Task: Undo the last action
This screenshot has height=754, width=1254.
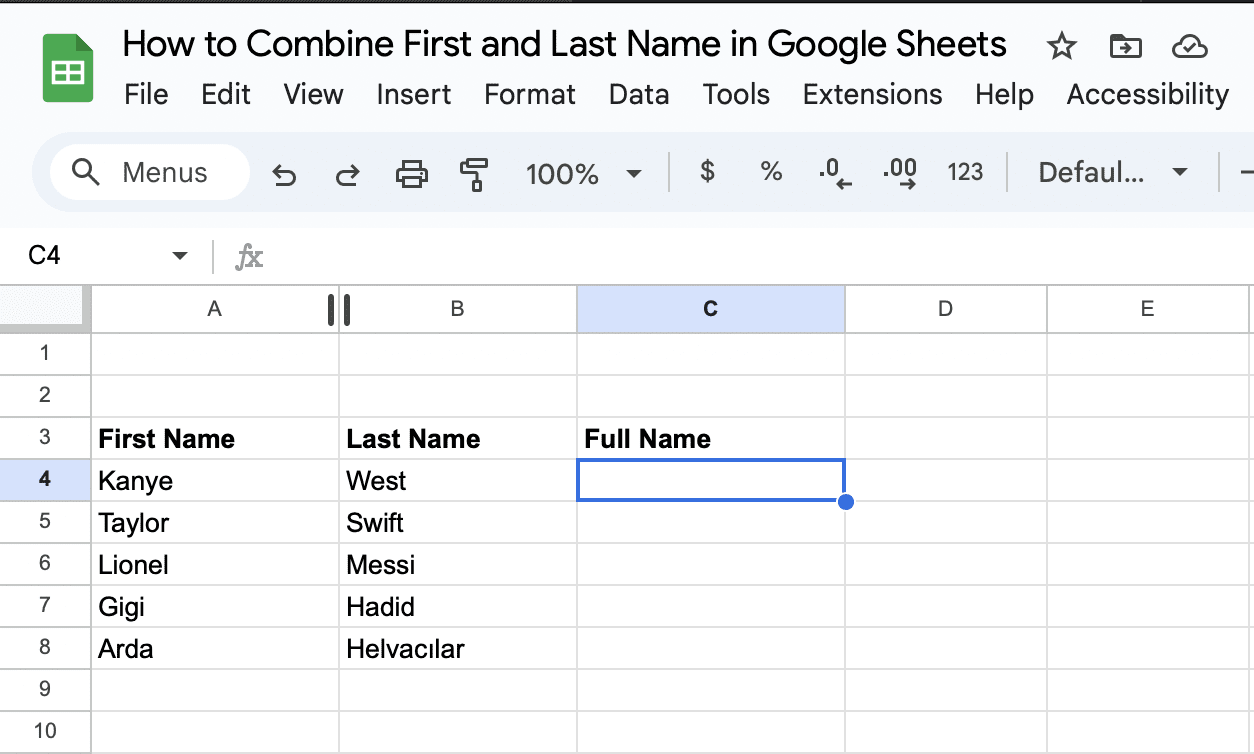Action: 285,174
